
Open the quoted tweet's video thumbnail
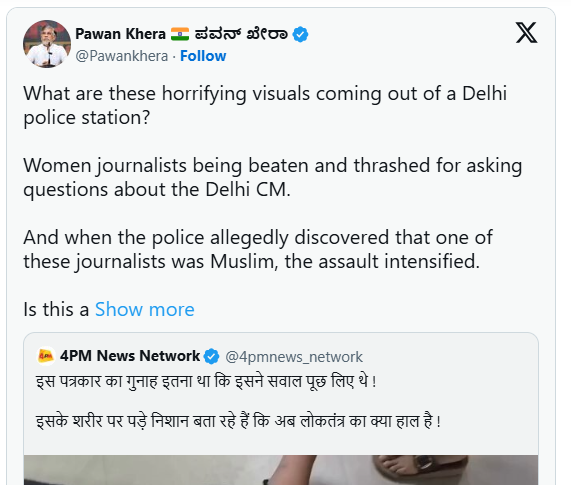click(281, 470)
